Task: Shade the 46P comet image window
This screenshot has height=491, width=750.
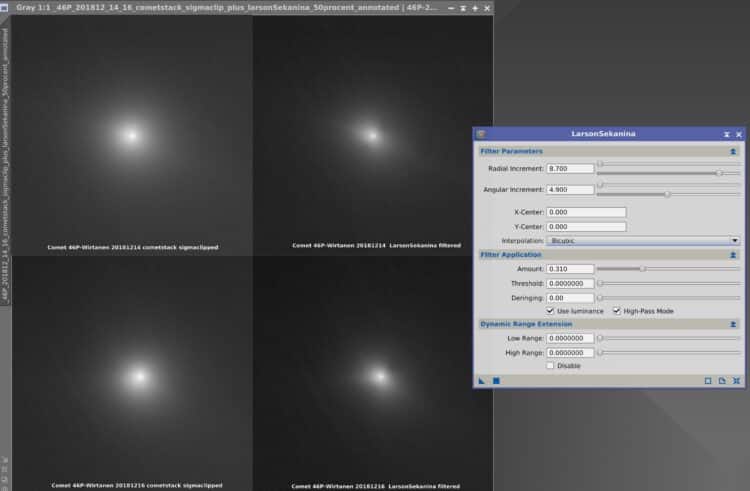Action: [463, 8]
